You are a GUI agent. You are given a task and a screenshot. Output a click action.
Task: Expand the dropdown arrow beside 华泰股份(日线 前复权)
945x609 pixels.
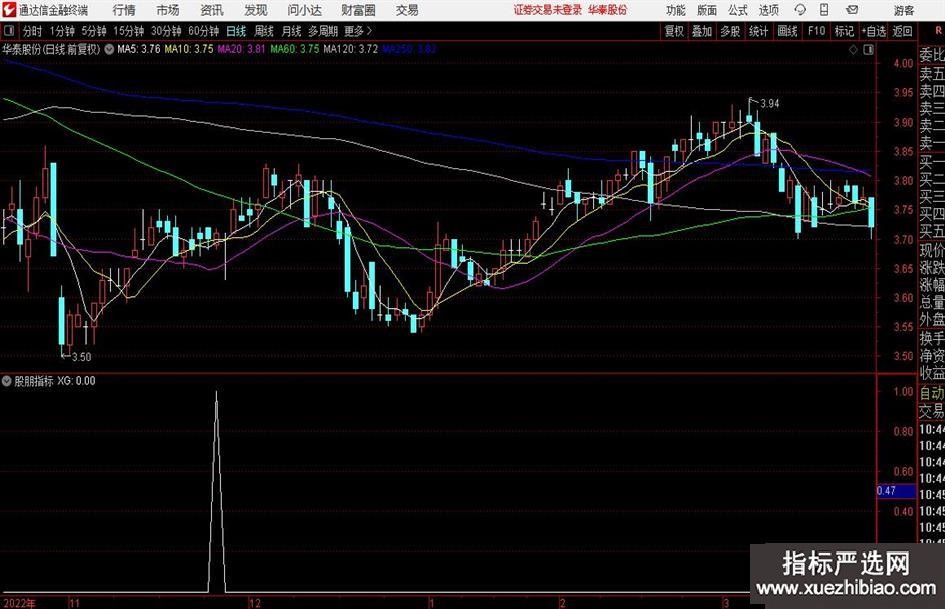[109, 50]
